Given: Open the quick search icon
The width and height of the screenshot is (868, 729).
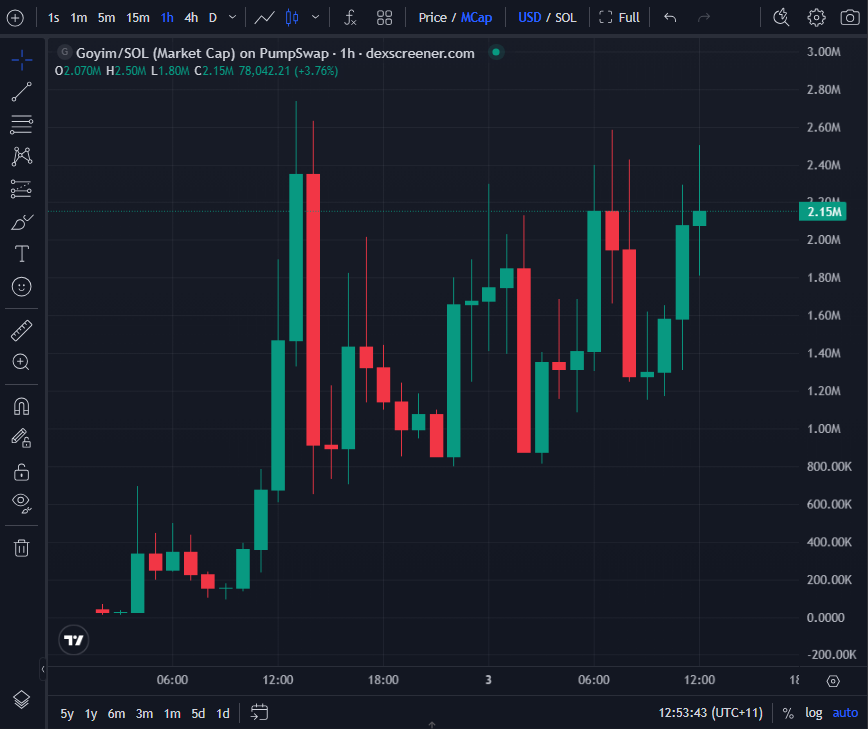Looking at the screenshot, I should pyautogui.click(x=781, y=18).
